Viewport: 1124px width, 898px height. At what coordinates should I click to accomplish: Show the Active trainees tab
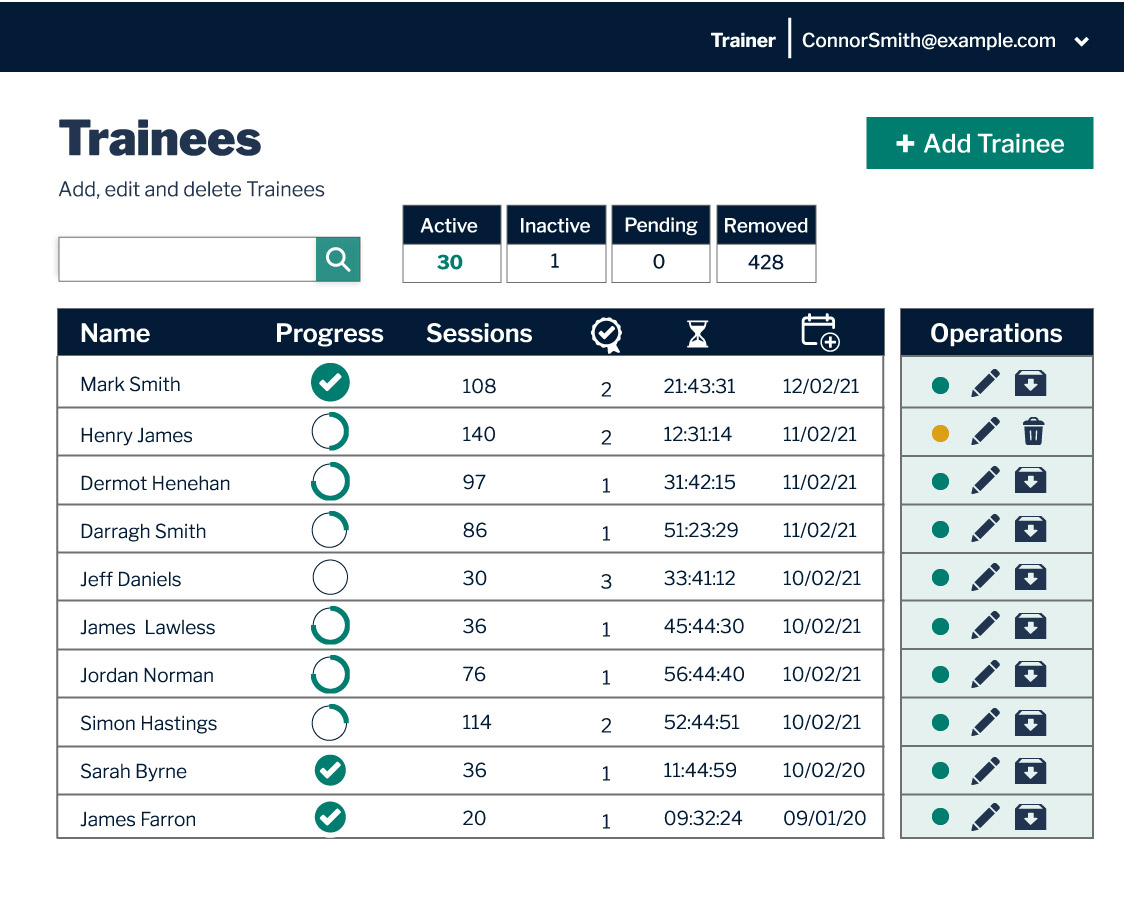(x=449, y=244)
